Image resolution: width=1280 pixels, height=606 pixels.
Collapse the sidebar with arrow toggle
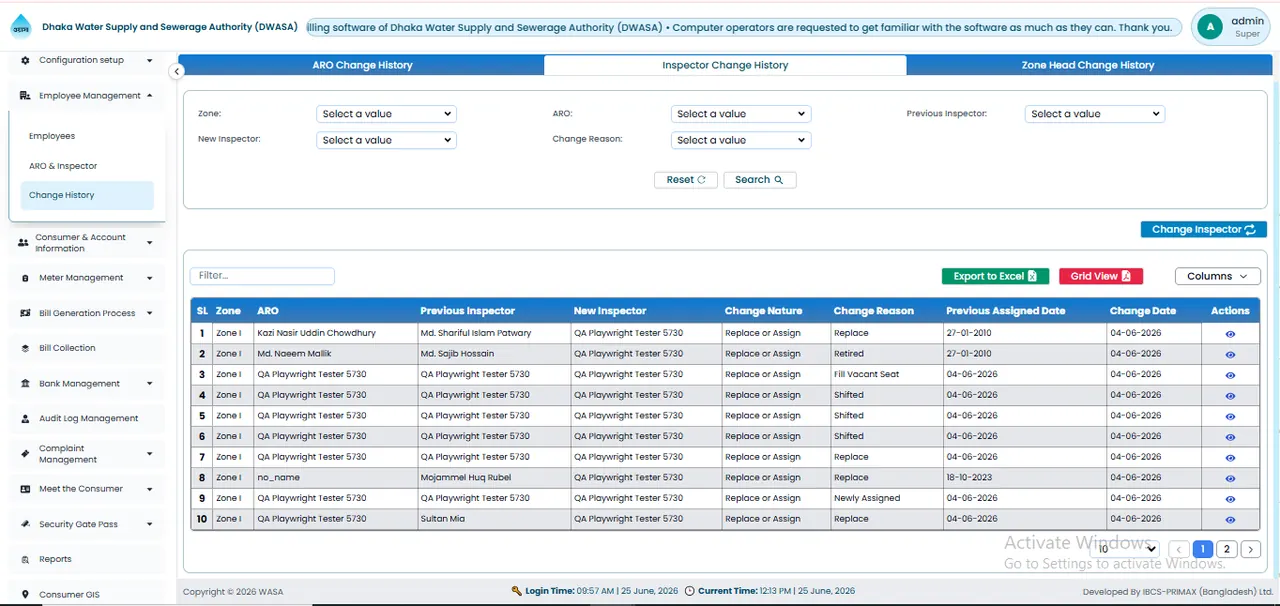176,71
